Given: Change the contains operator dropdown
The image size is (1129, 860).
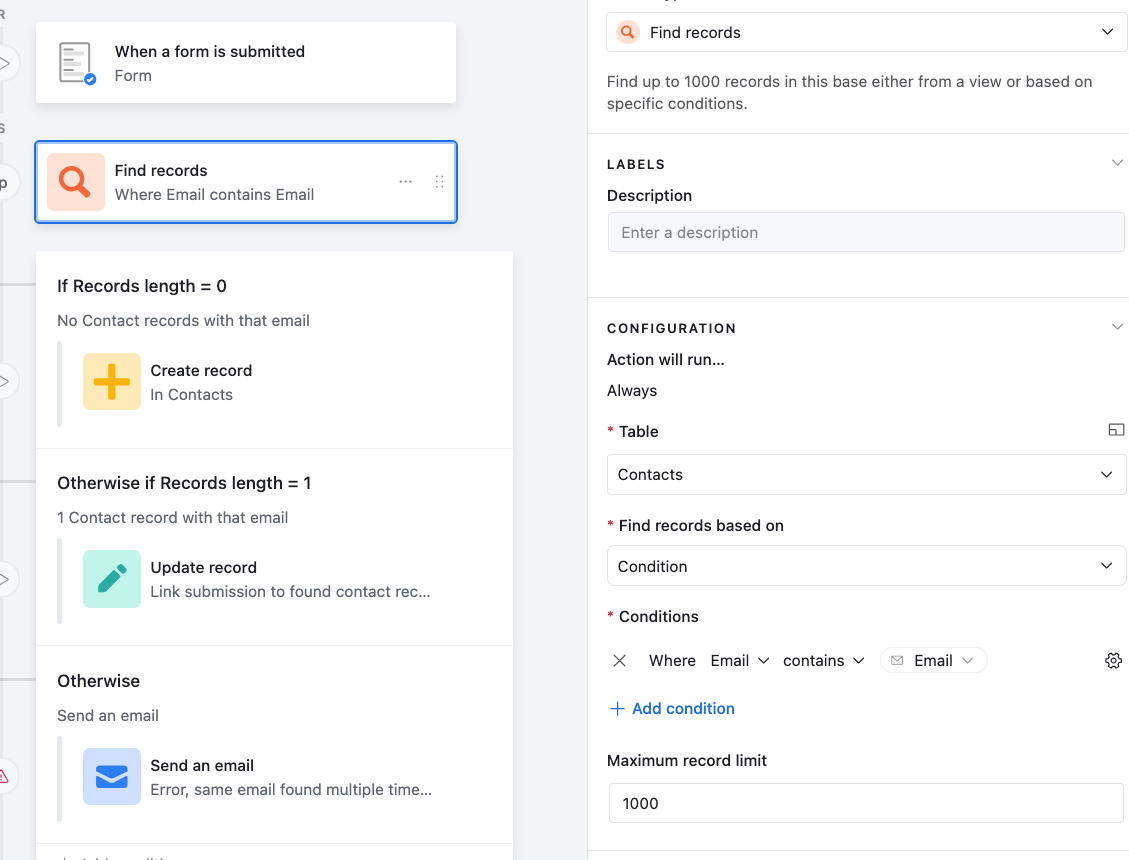Looking at the screenshot, I should click(823, 660).
